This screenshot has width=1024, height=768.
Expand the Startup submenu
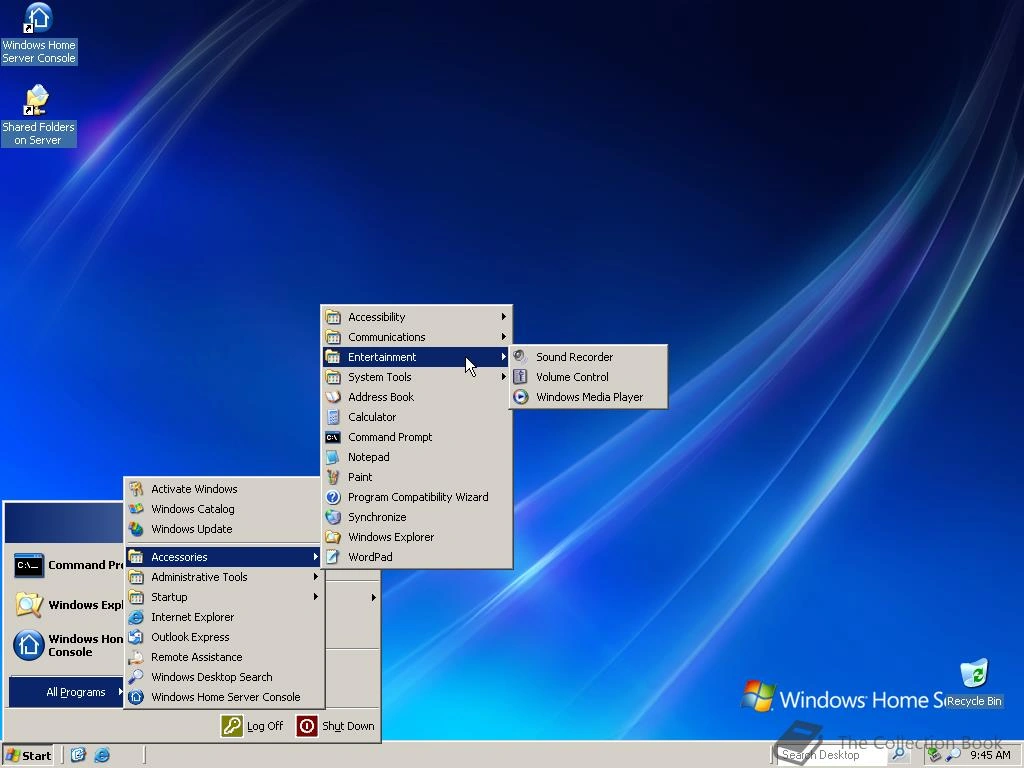tap(169, 597)
